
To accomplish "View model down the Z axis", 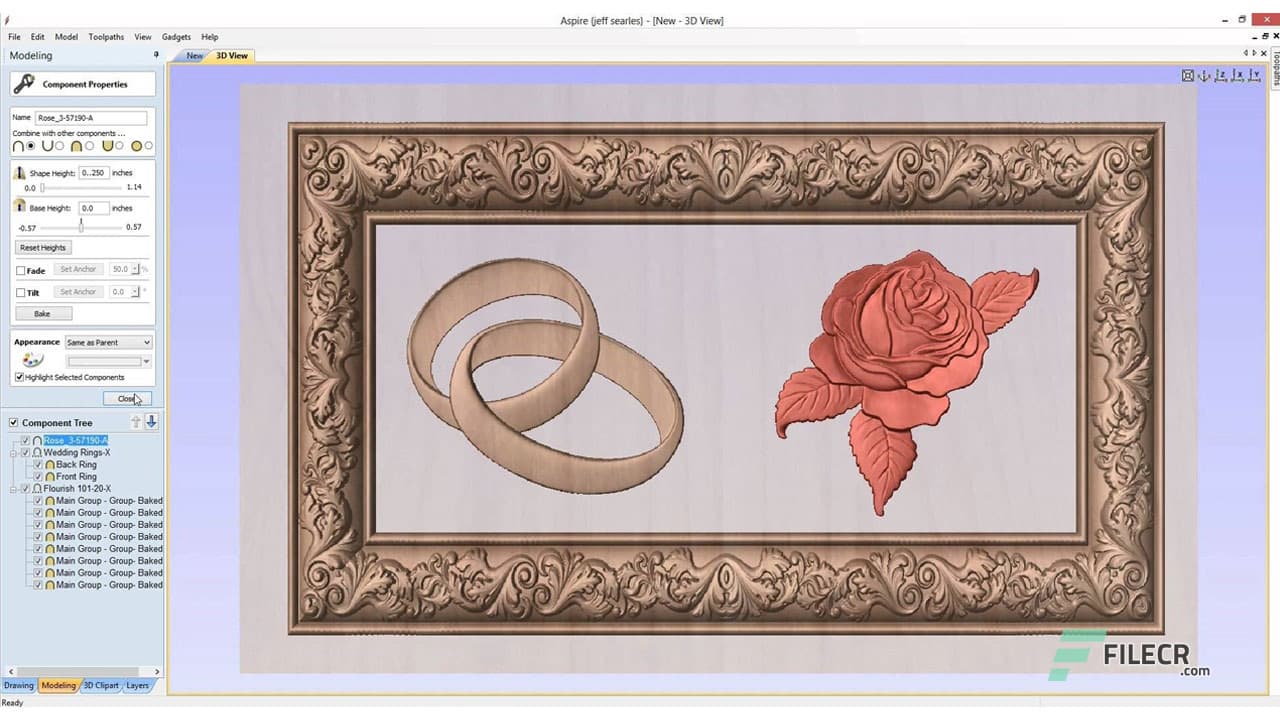I will click(1221, 75).
